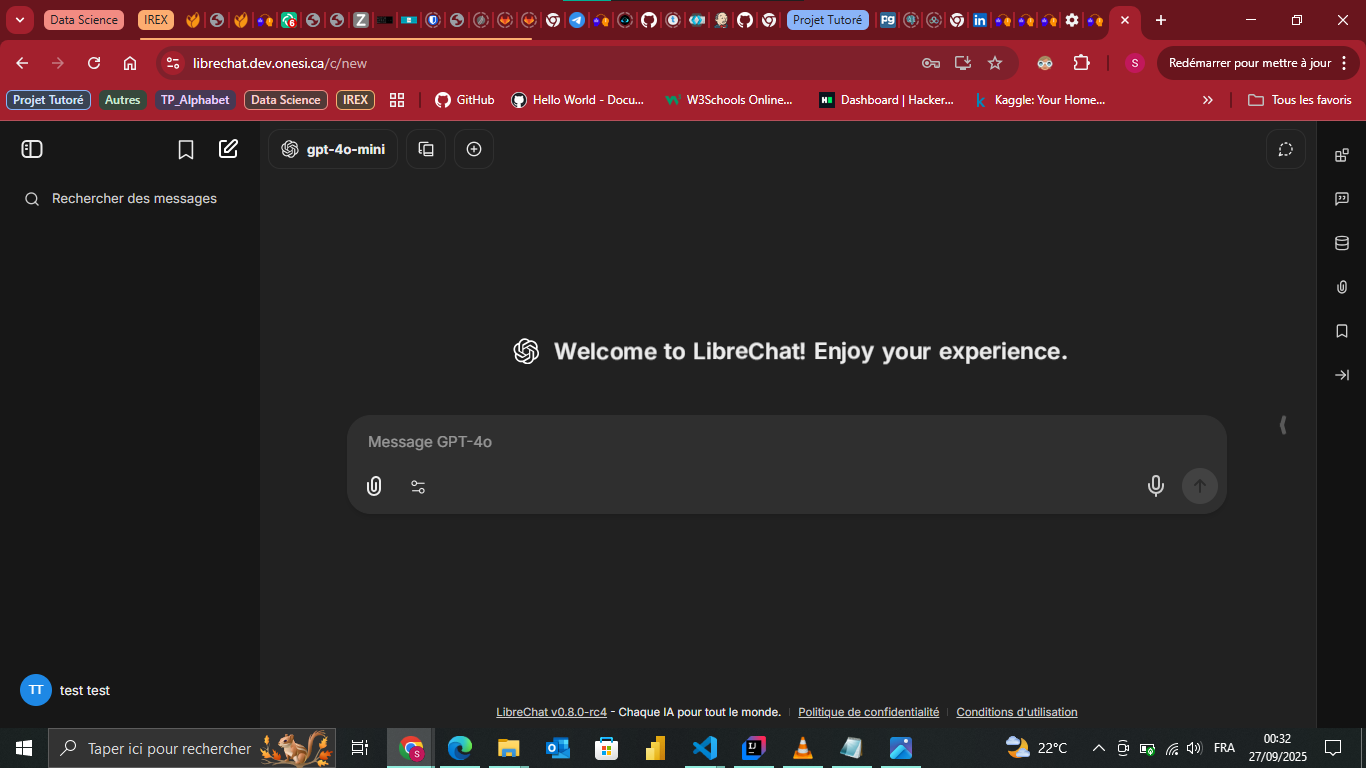Select the Data Science tab group

pos(84,20)
